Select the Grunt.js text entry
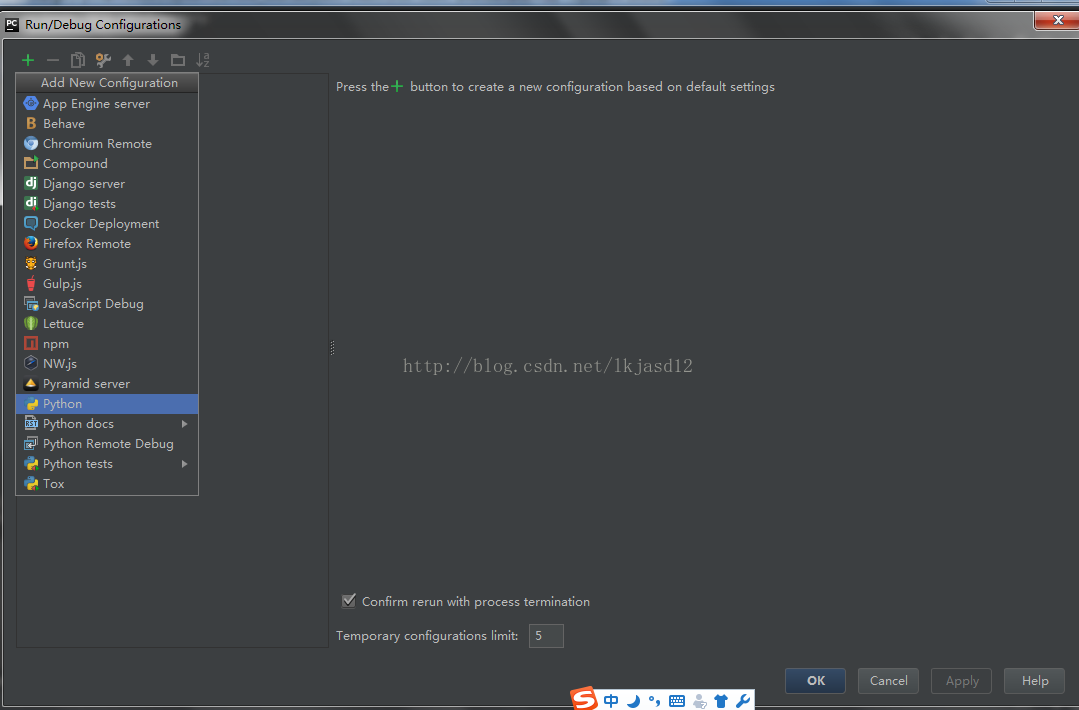Screen dimensions: 1079x710 click(65, 263)
